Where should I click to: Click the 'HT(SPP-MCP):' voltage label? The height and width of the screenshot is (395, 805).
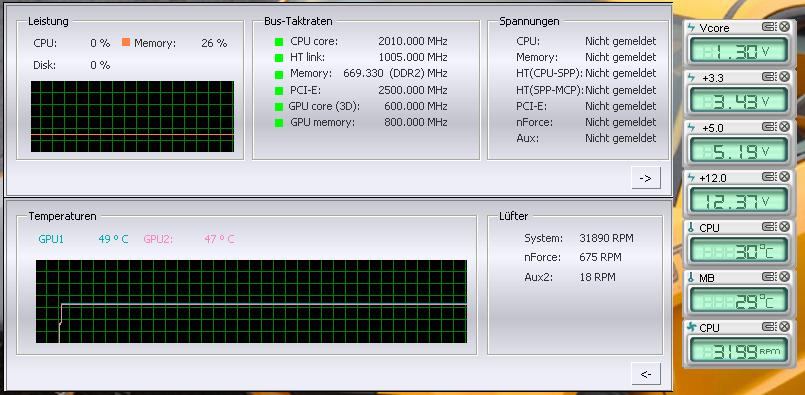click(x=550, y=90)
